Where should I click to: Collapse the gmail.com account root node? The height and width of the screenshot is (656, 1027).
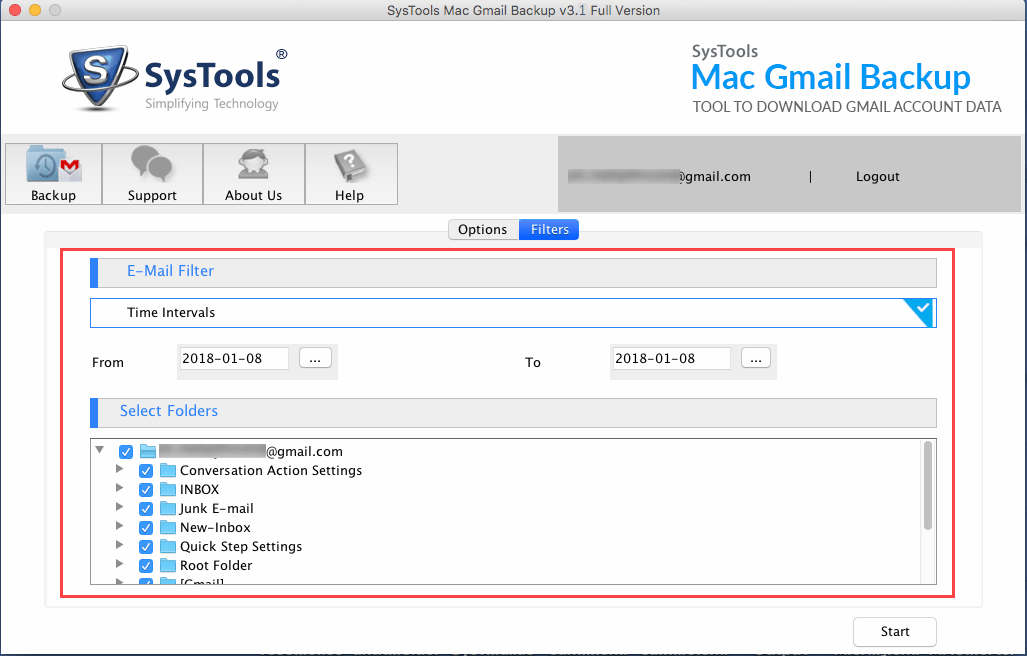pyautogui.click(x=100, y=451)
